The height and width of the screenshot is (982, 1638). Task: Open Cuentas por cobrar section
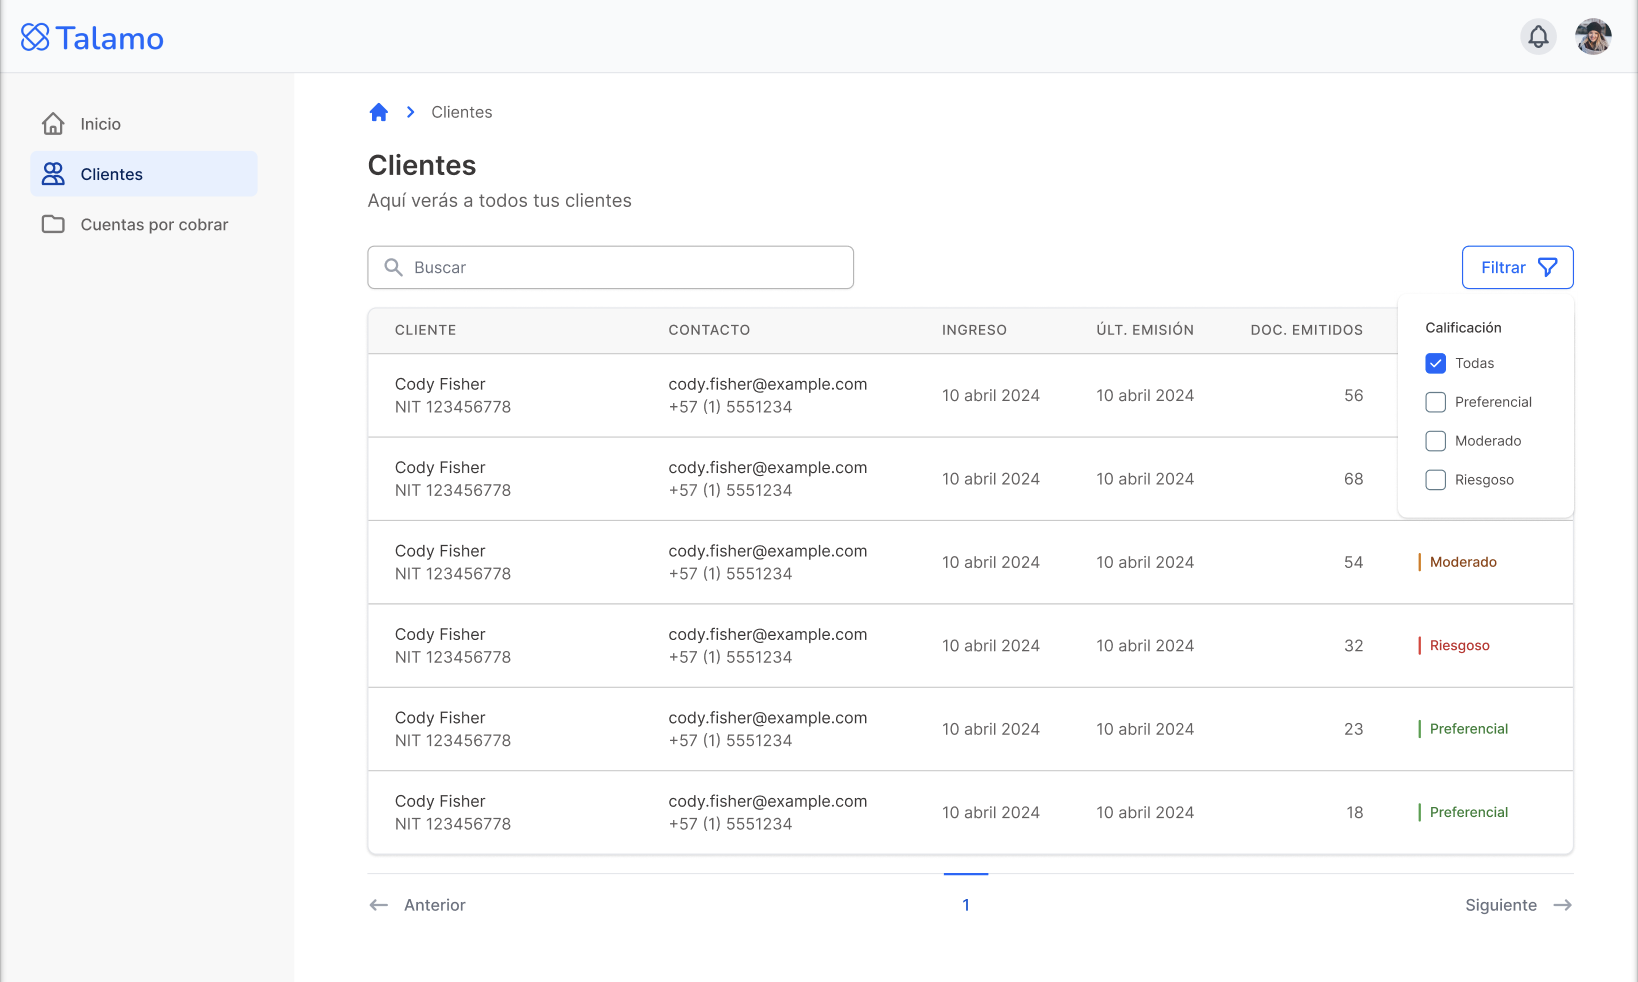click(144, 224)
